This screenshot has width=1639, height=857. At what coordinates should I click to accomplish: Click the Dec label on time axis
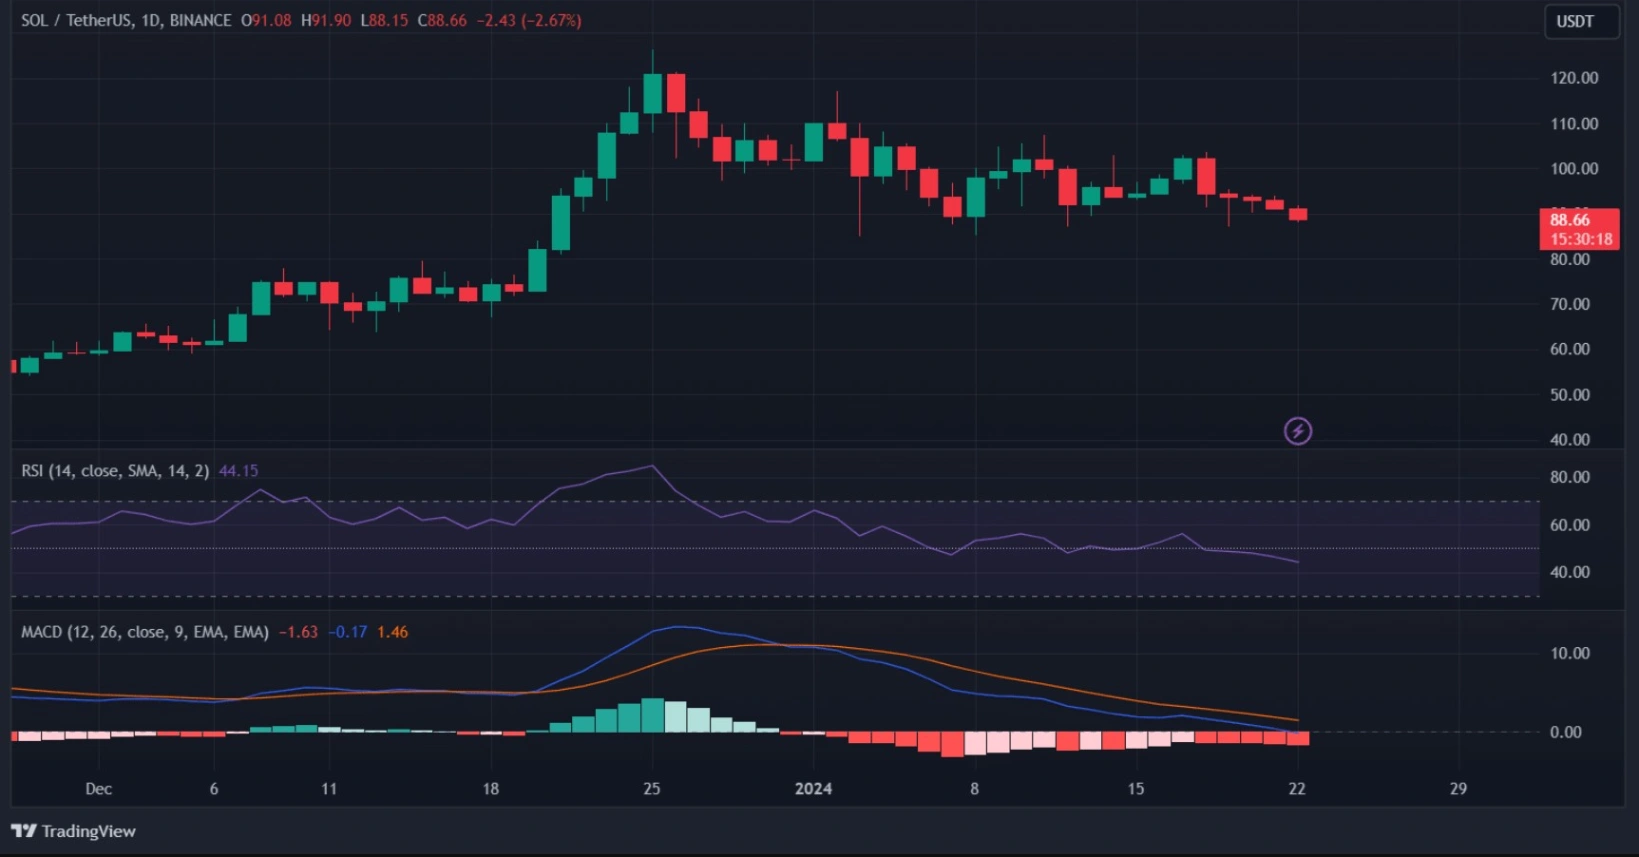98,789
